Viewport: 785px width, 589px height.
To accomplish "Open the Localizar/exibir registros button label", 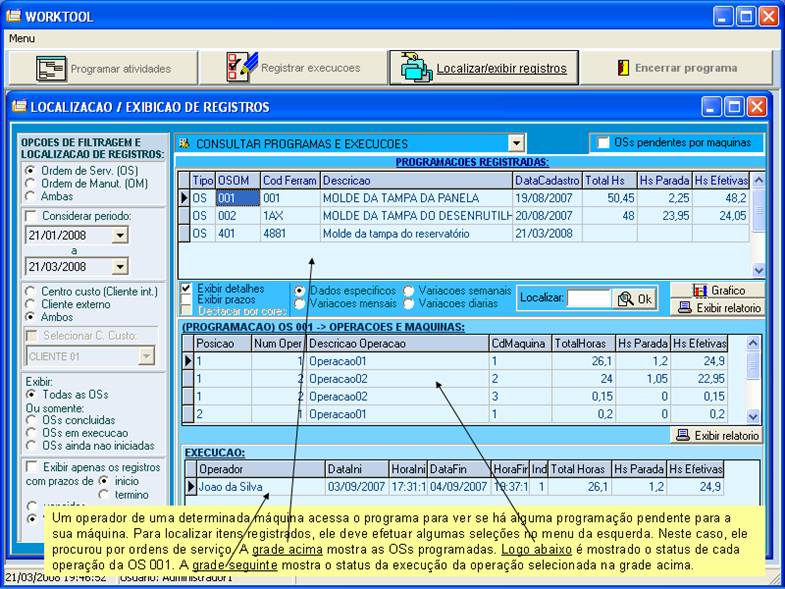I will [501, 68].
